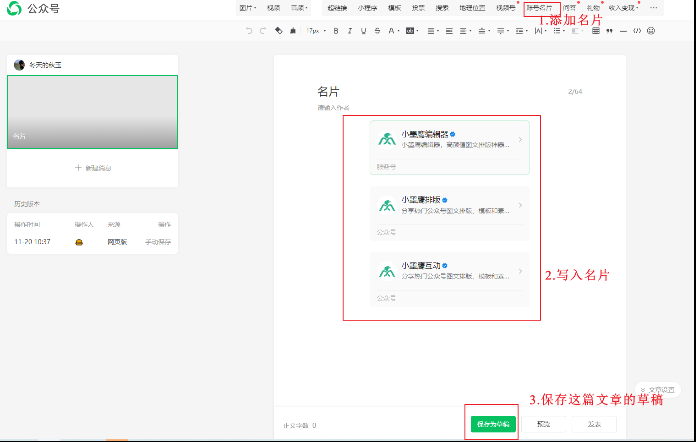Image resolution: width=696 pixels, height=442 pixels.
Task: Open the three-dot more menu
Action: (653, 8)
